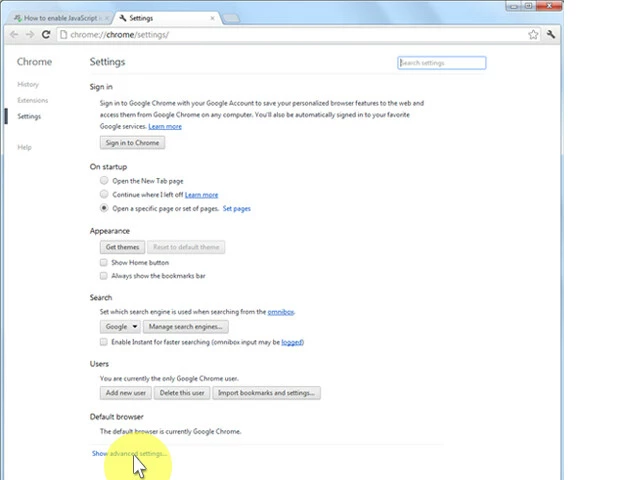
Task: Open History in the left sidebar
Action: (x=28, y=84)
